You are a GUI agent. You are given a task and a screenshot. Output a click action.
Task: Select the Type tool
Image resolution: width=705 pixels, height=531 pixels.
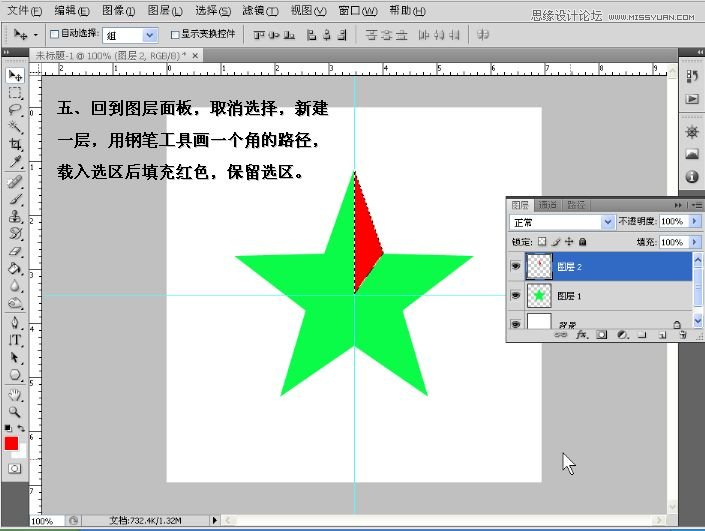pyautogui.click(x=15, y=340)
